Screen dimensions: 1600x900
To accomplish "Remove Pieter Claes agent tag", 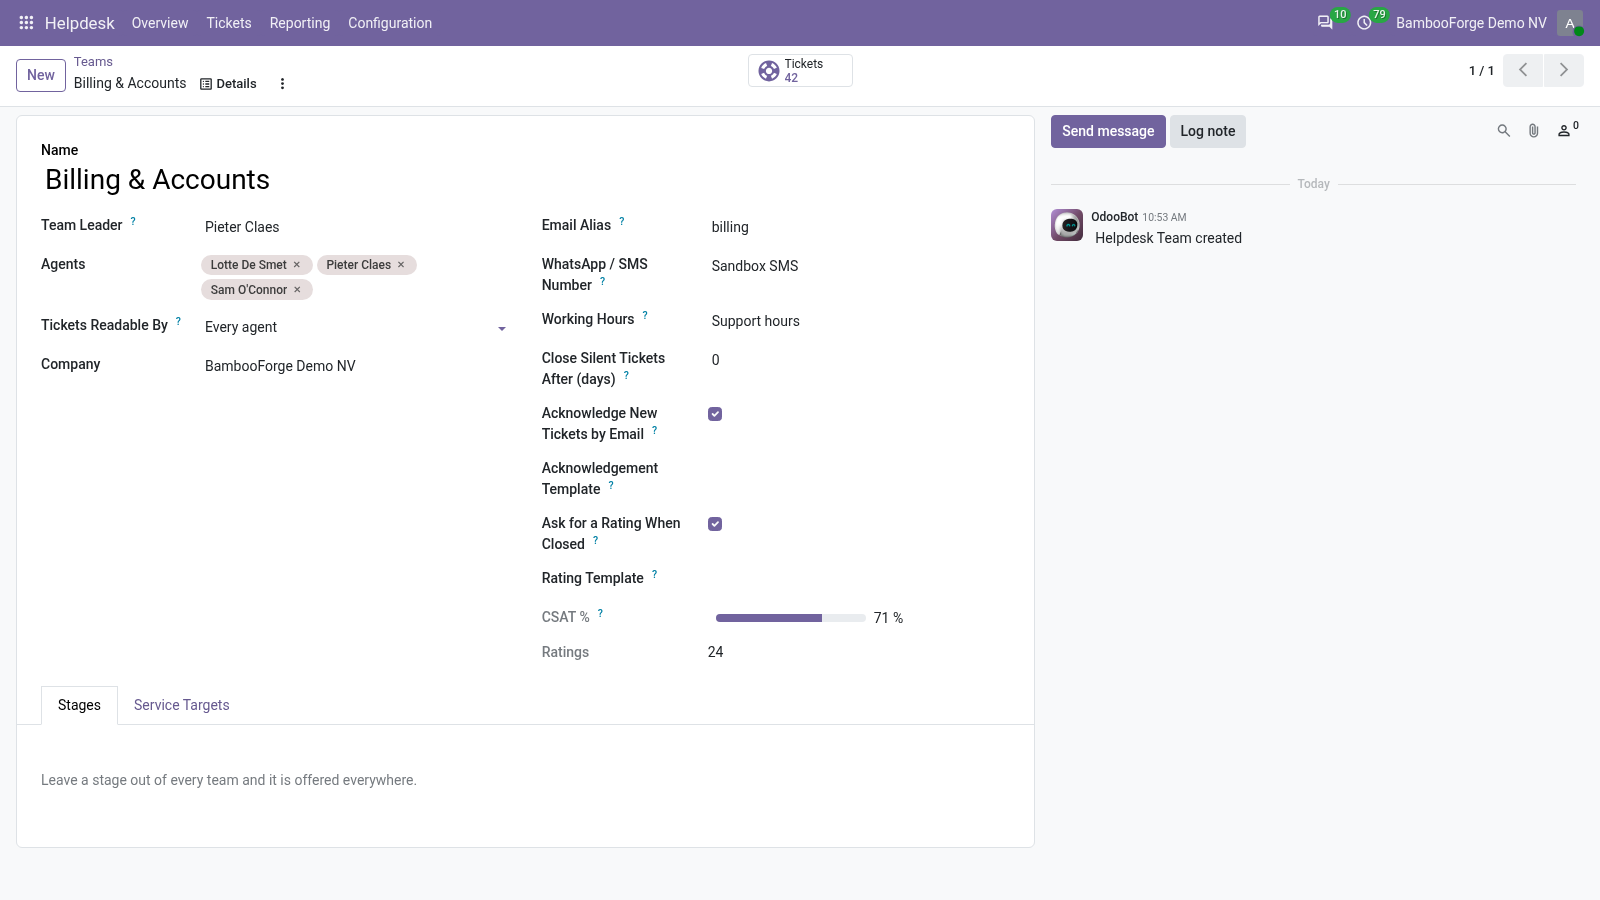I will [x=401, y=265].
